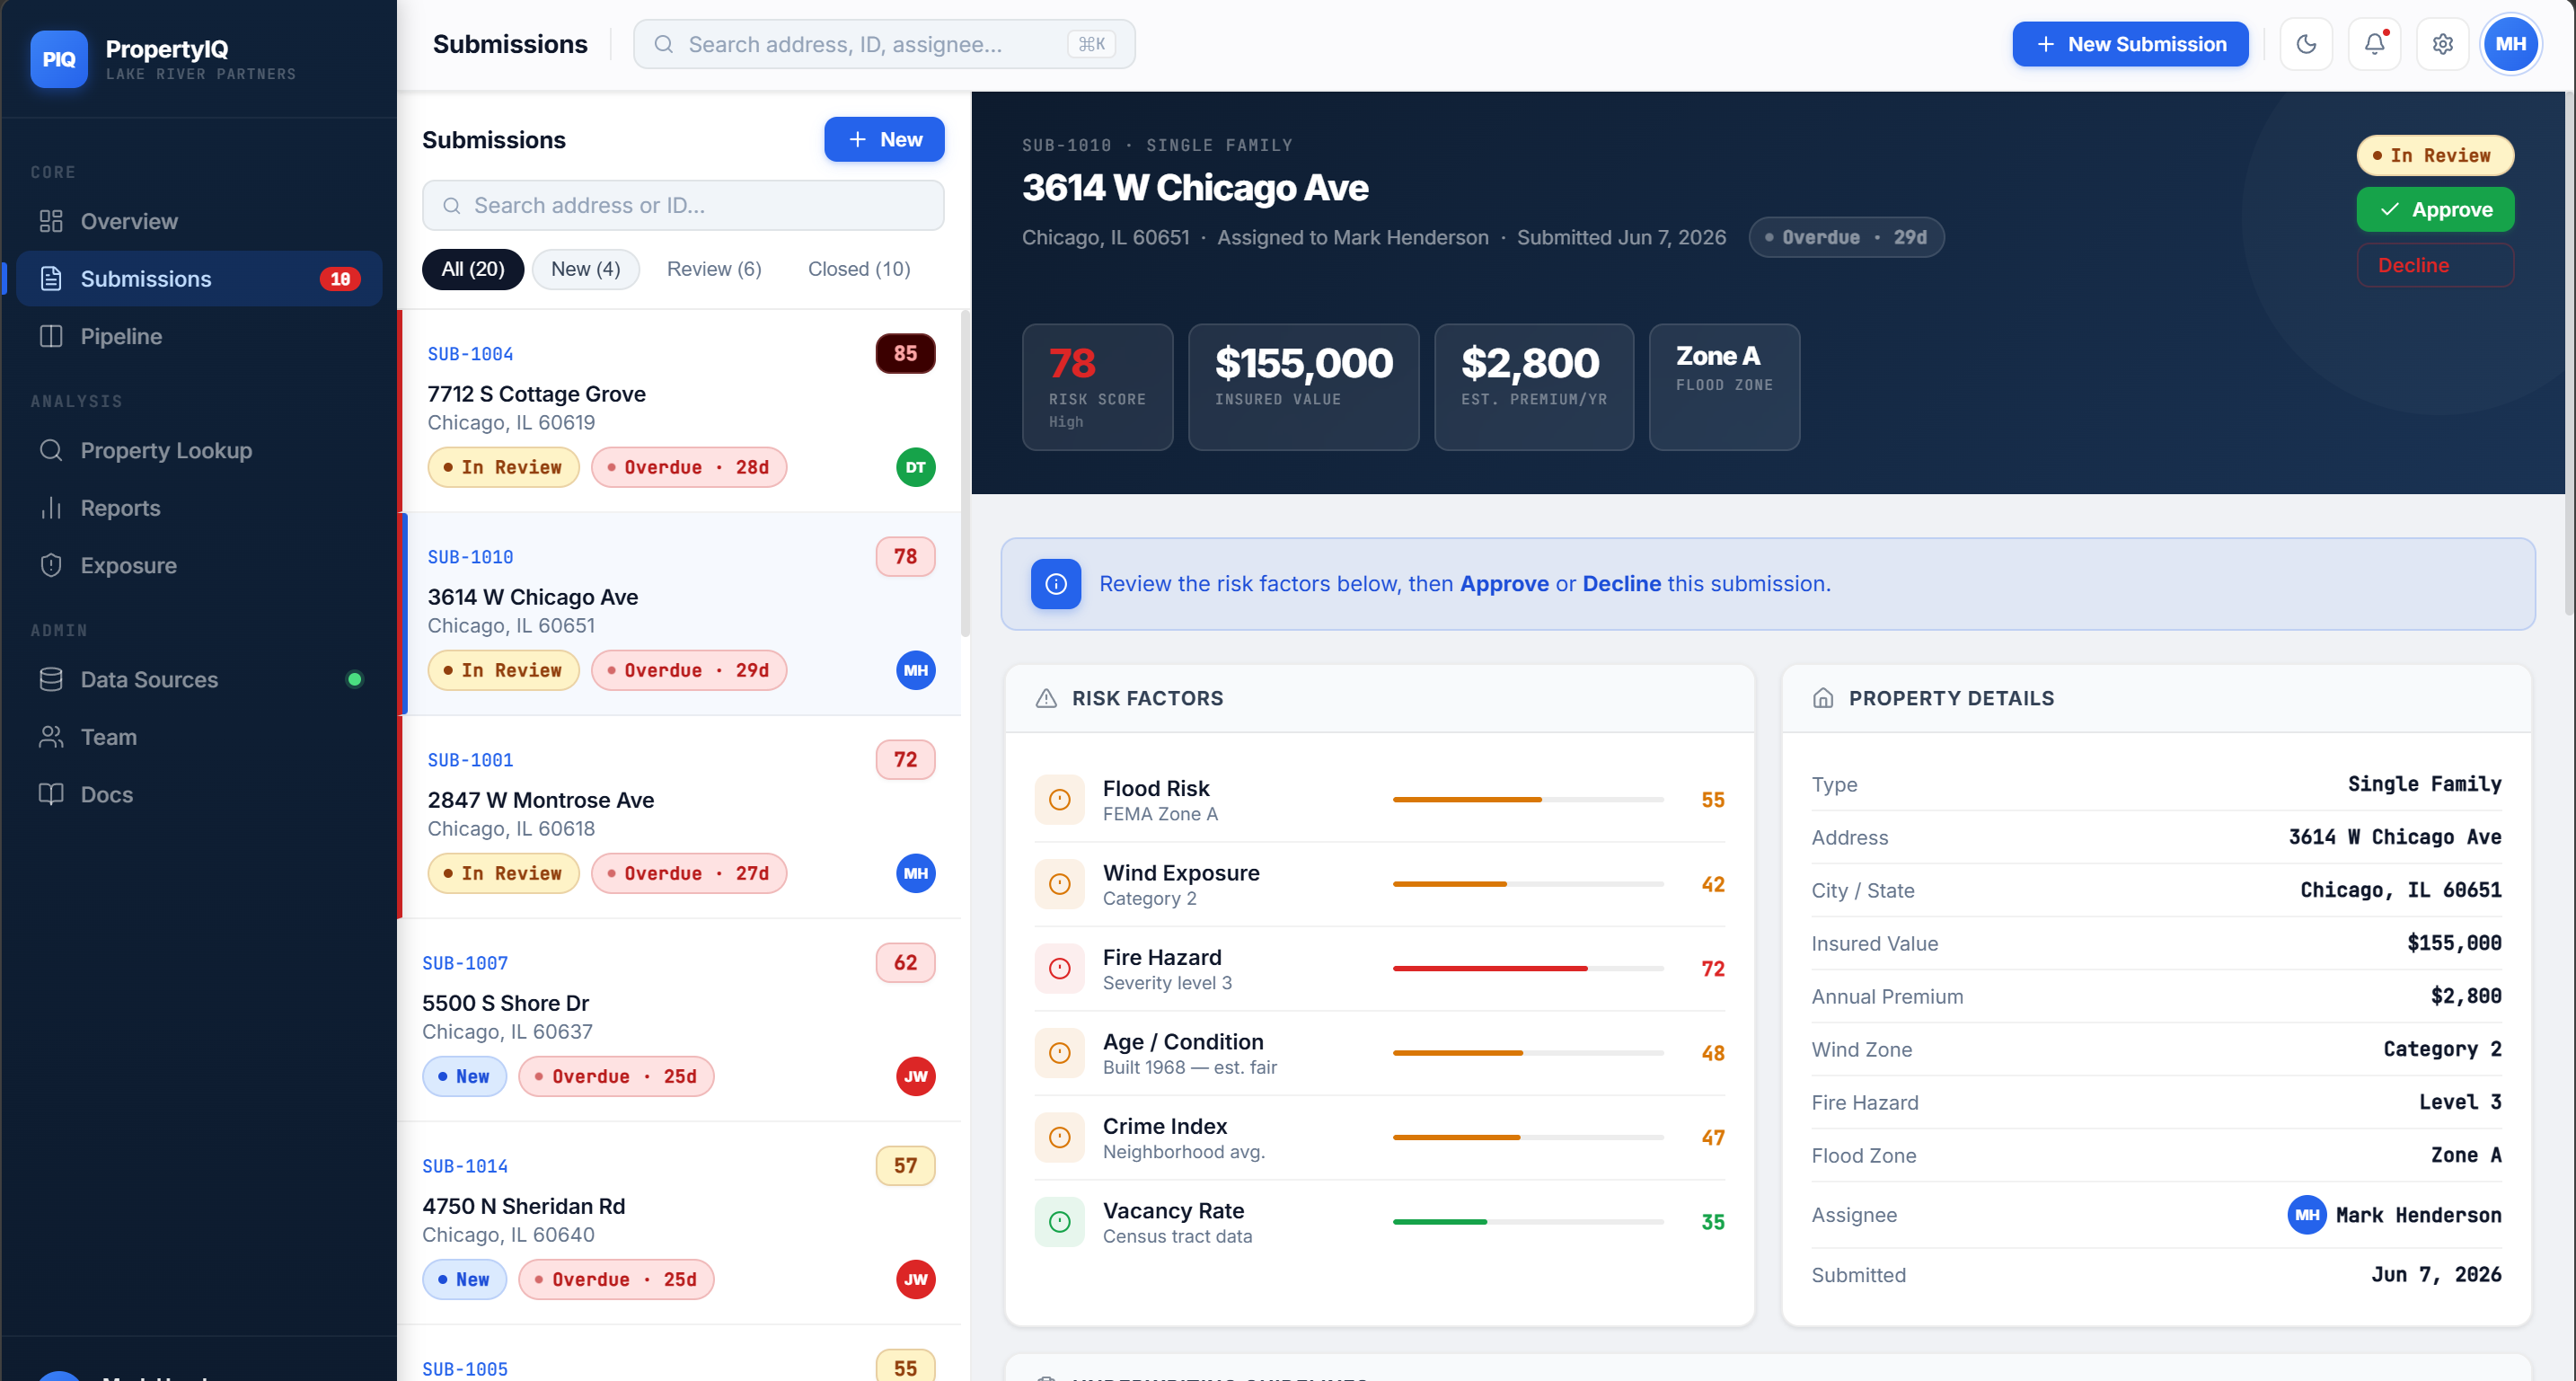Click the Fire Hazard indicator icon
2576x1381 pixels.
click(1059, 968)
